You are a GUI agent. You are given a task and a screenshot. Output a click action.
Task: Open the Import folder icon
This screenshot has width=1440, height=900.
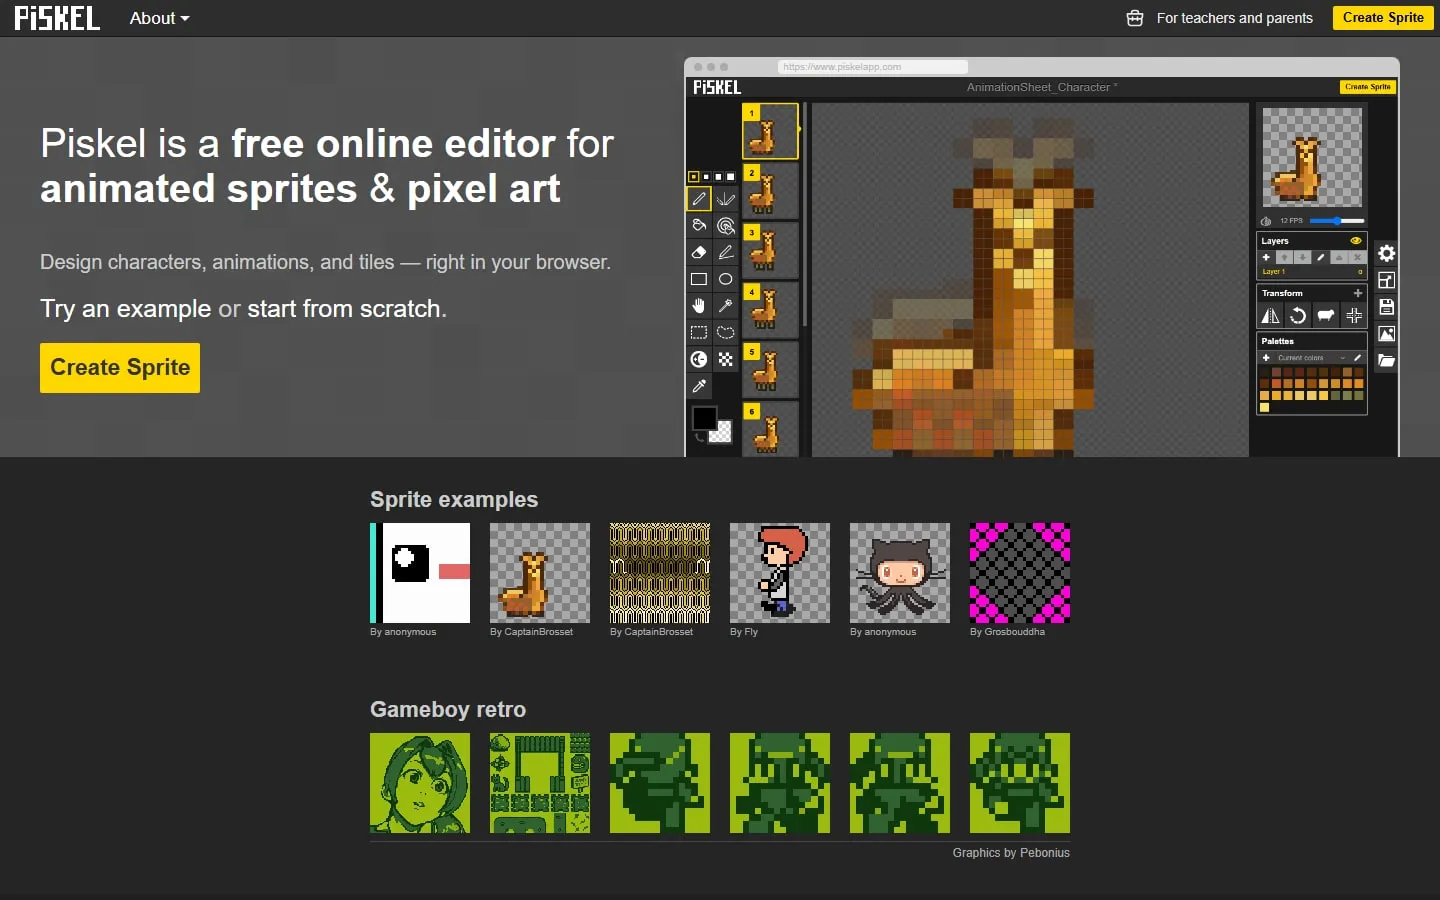pos(1386,360)
